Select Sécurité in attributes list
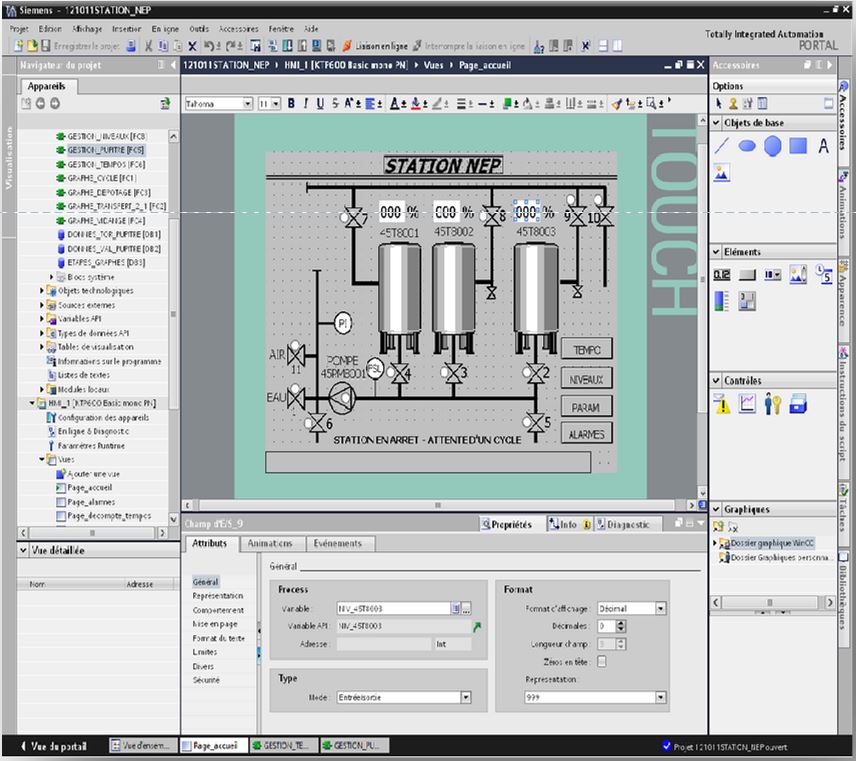Viewport: 856px width, 761px height. 206,680
